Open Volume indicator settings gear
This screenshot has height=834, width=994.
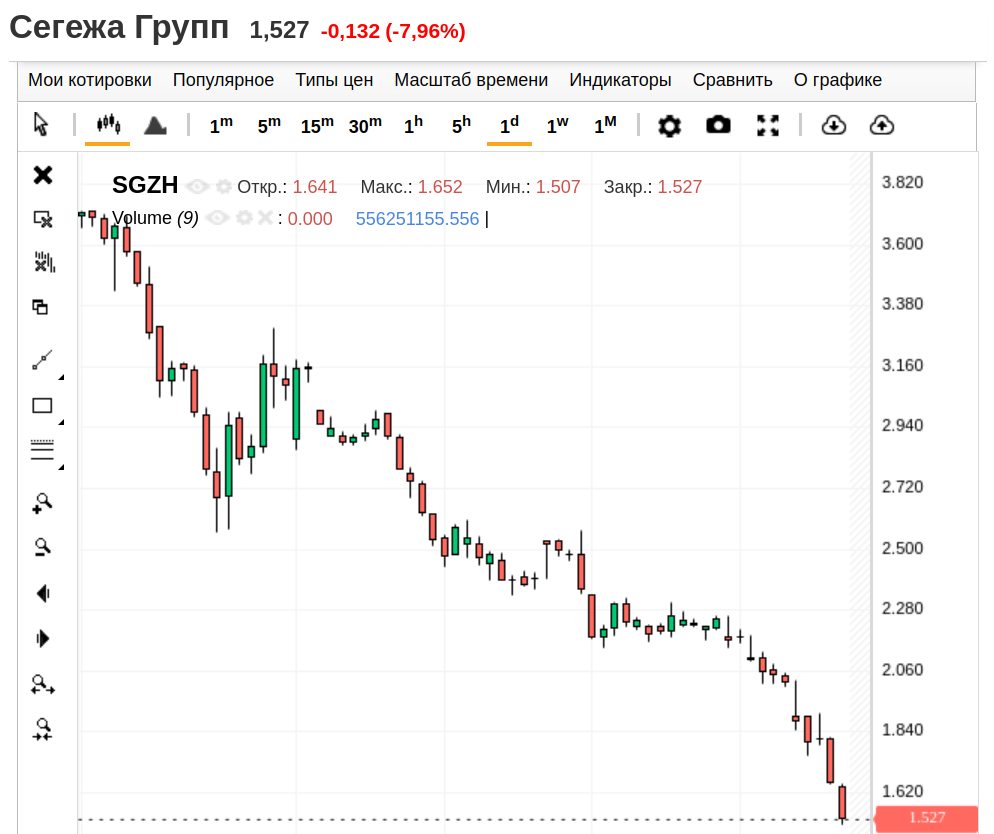(243, 218)
